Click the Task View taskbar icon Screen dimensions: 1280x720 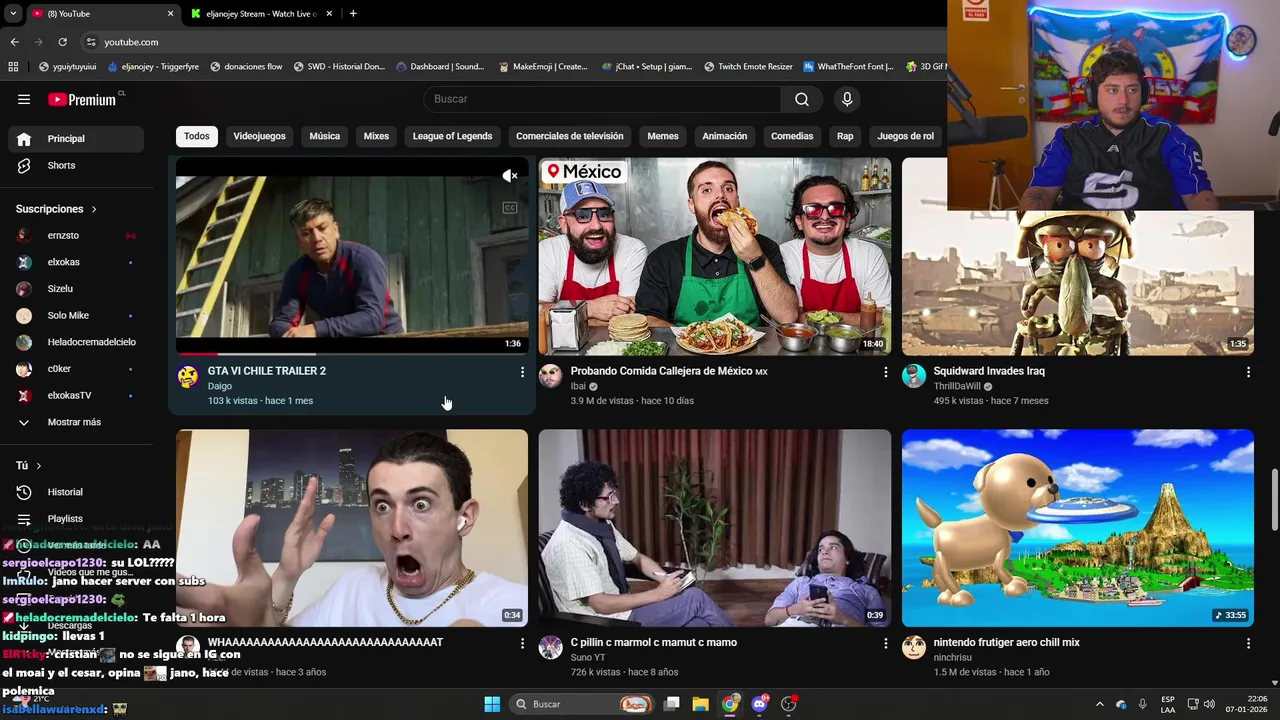(672, 704)
